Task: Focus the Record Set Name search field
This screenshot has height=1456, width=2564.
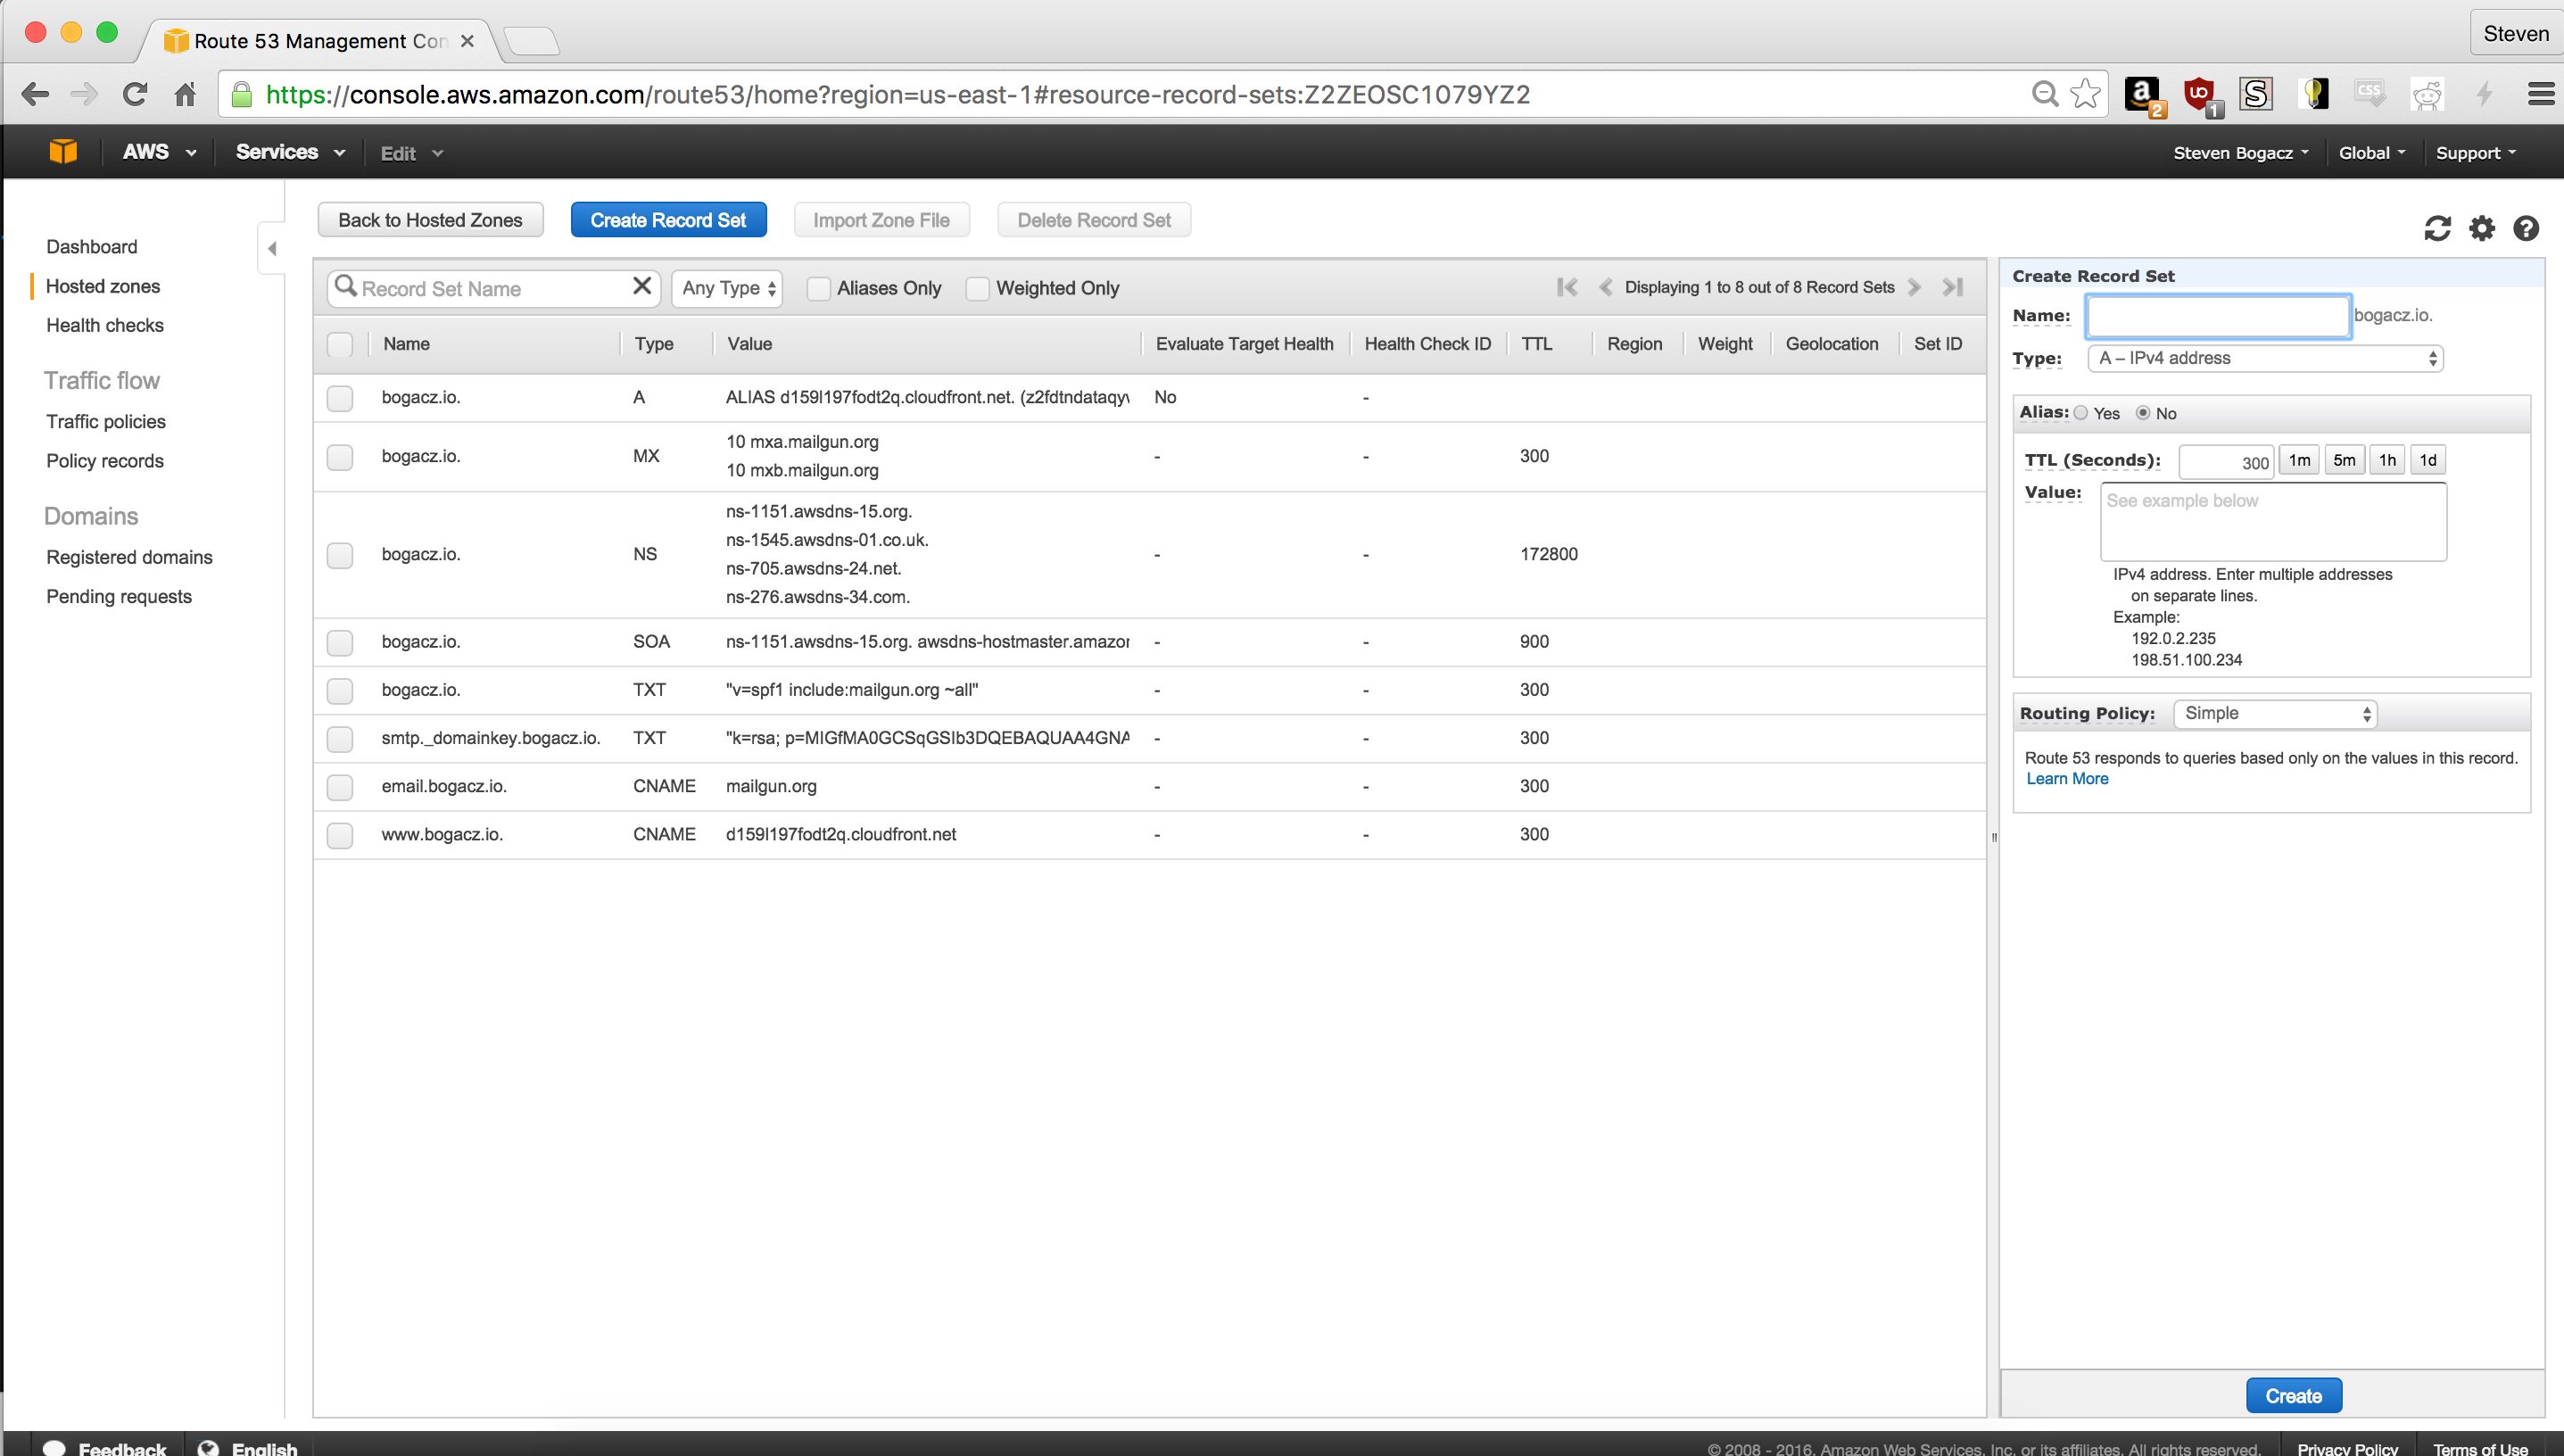Action: click(494, 288)
